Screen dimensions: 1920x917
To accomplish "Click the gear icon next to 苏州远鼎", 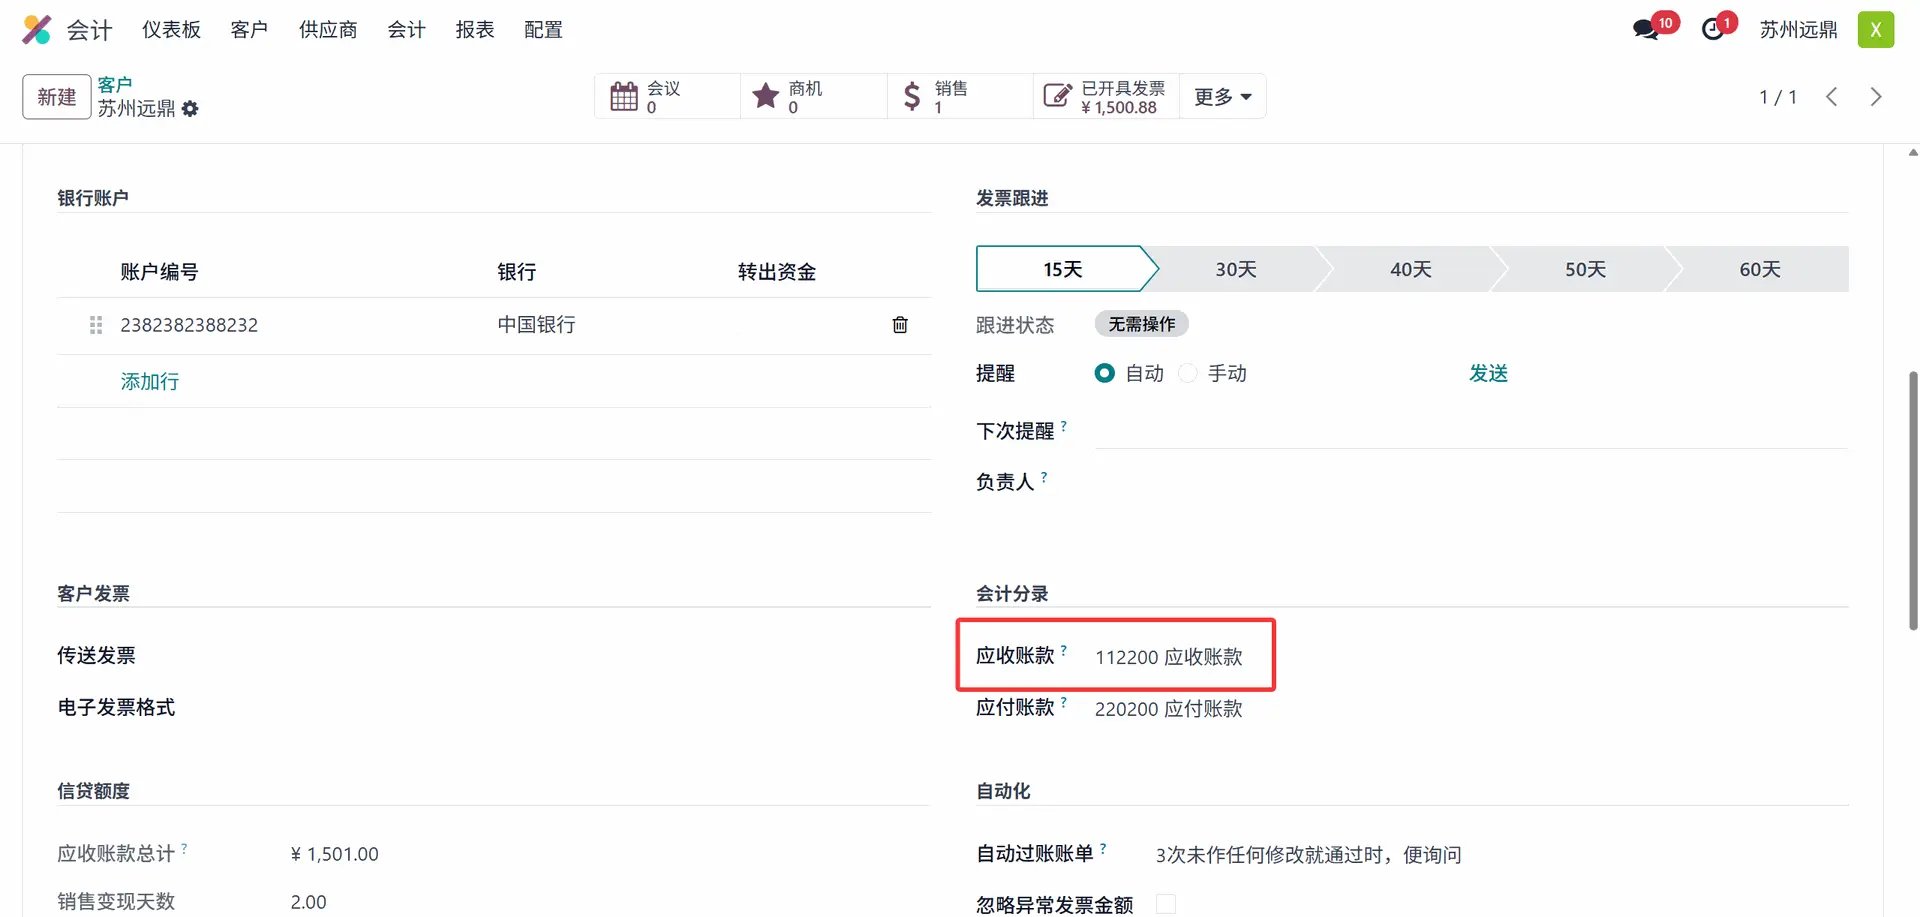I will [190, 109].
